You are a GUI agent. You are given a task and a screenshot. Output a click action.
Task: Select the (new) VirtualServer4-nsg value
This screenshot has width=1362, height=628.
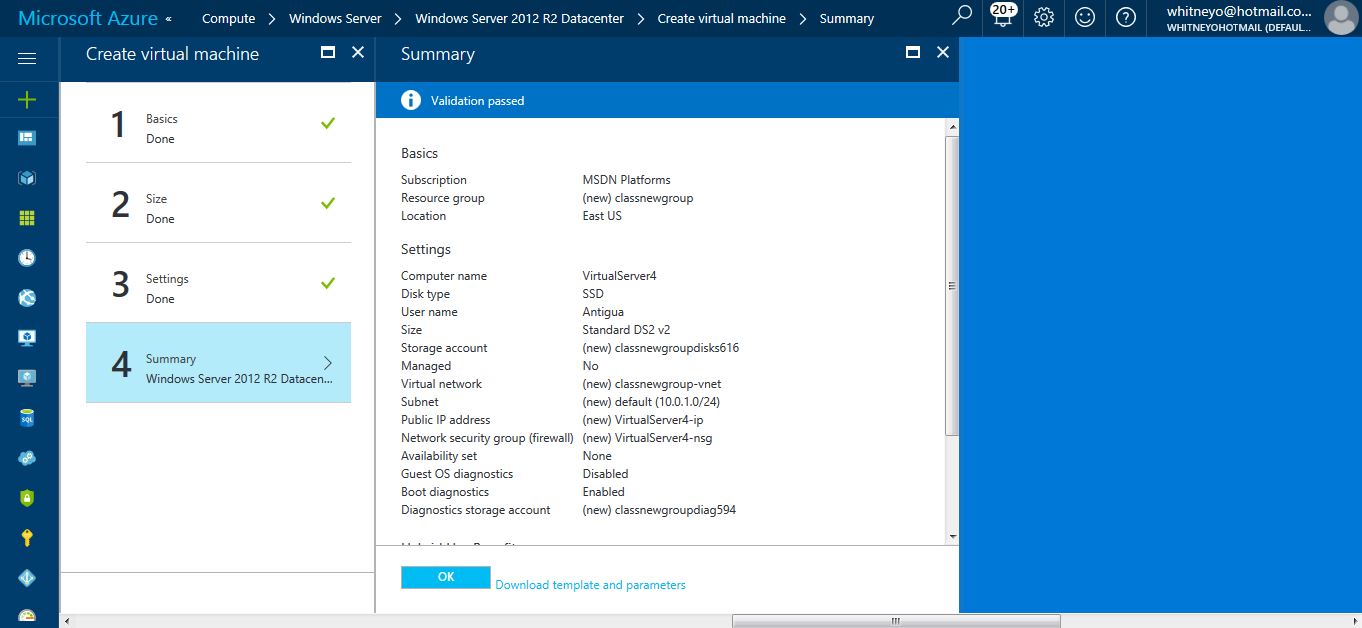pos(647,438)
